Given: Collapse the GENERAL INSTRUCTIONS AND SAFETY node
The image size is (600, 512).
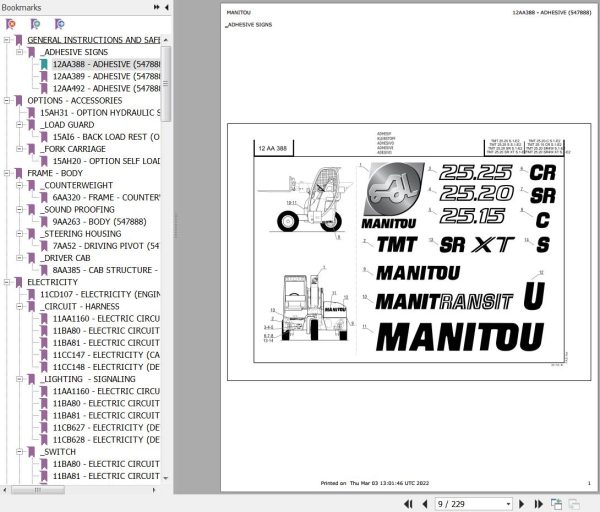Looking at the screenshot, I should [x=7, y=40].
